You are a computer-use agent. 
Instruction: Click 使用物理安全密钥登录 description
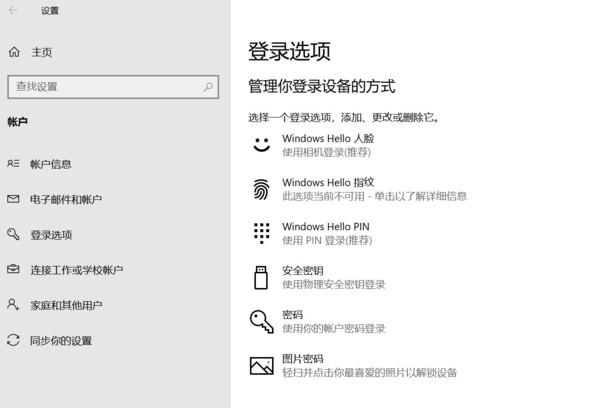click(x=334, y=284)
